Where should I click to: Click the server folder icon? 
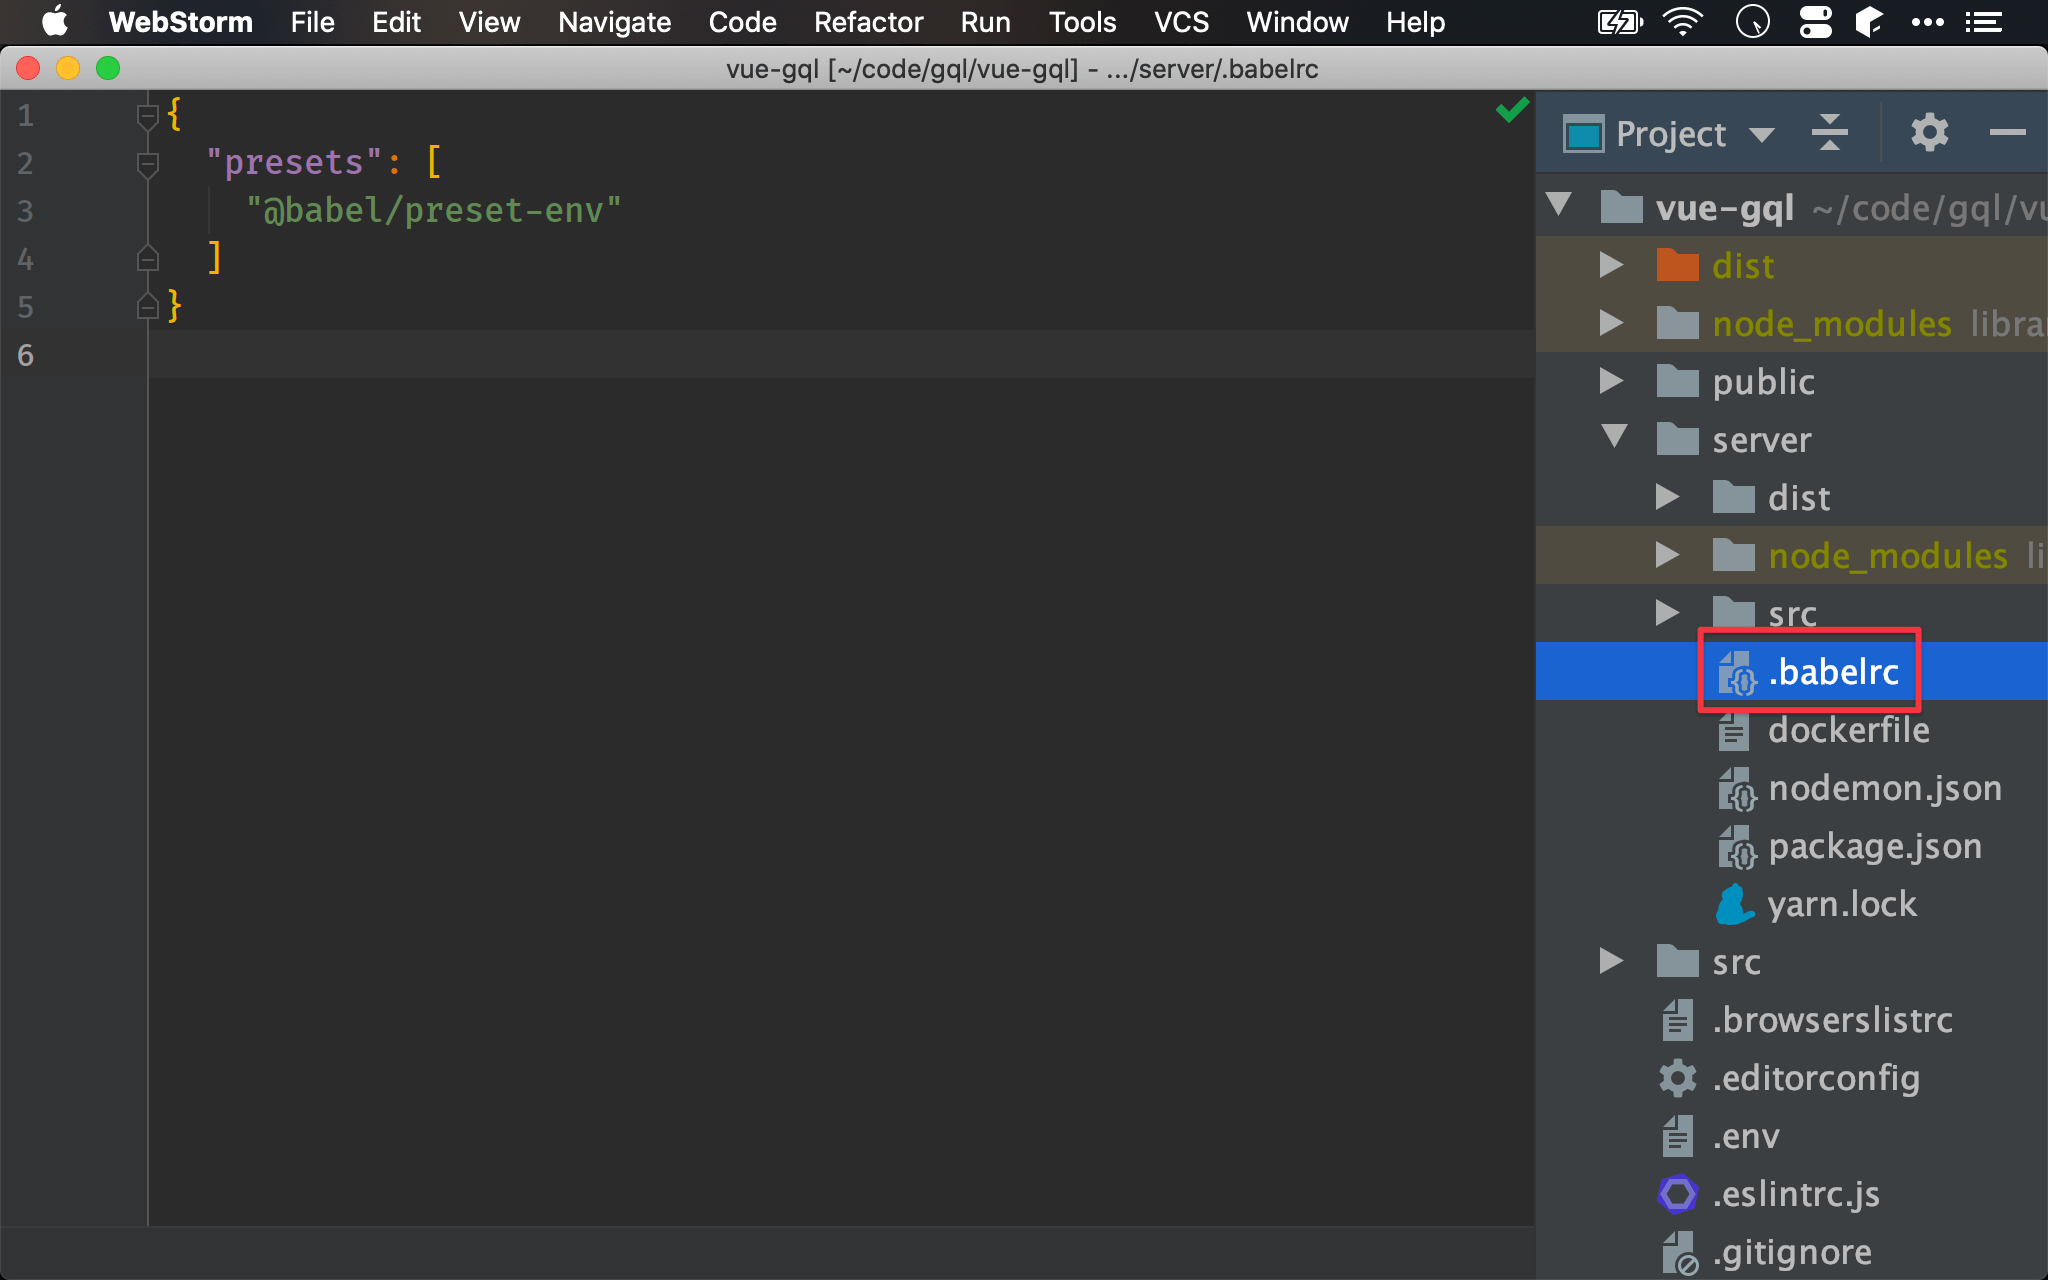[1677, 439]
